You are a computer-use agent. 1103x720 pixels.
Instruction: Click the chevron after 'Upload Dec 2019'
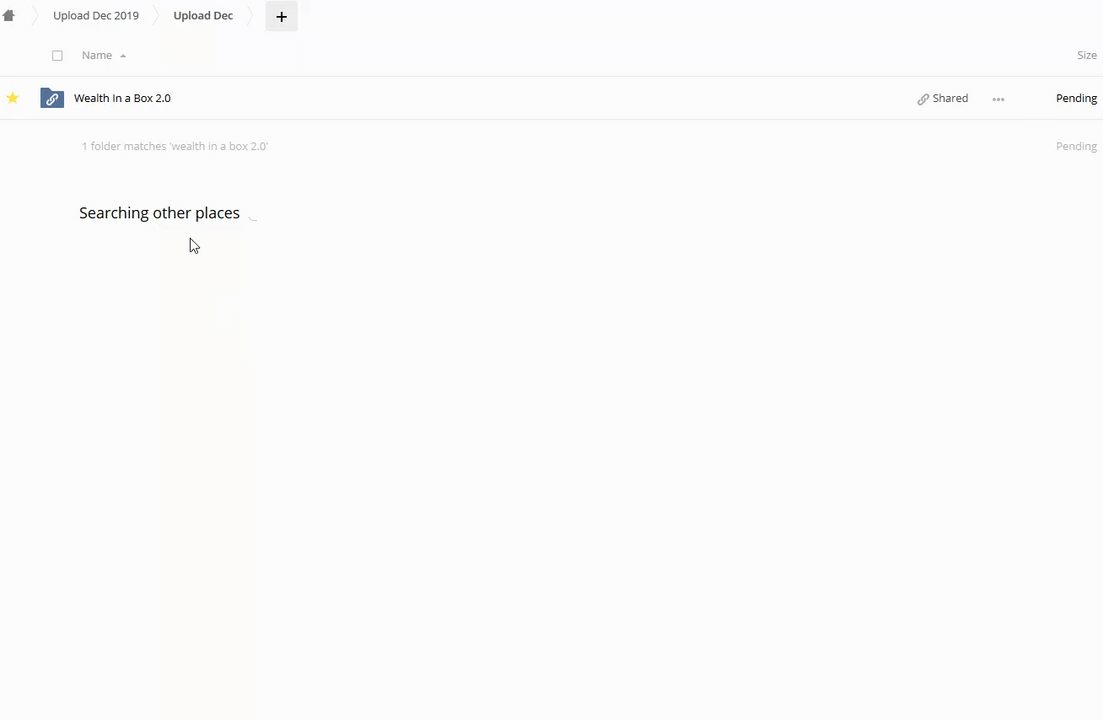pos(156,16)
